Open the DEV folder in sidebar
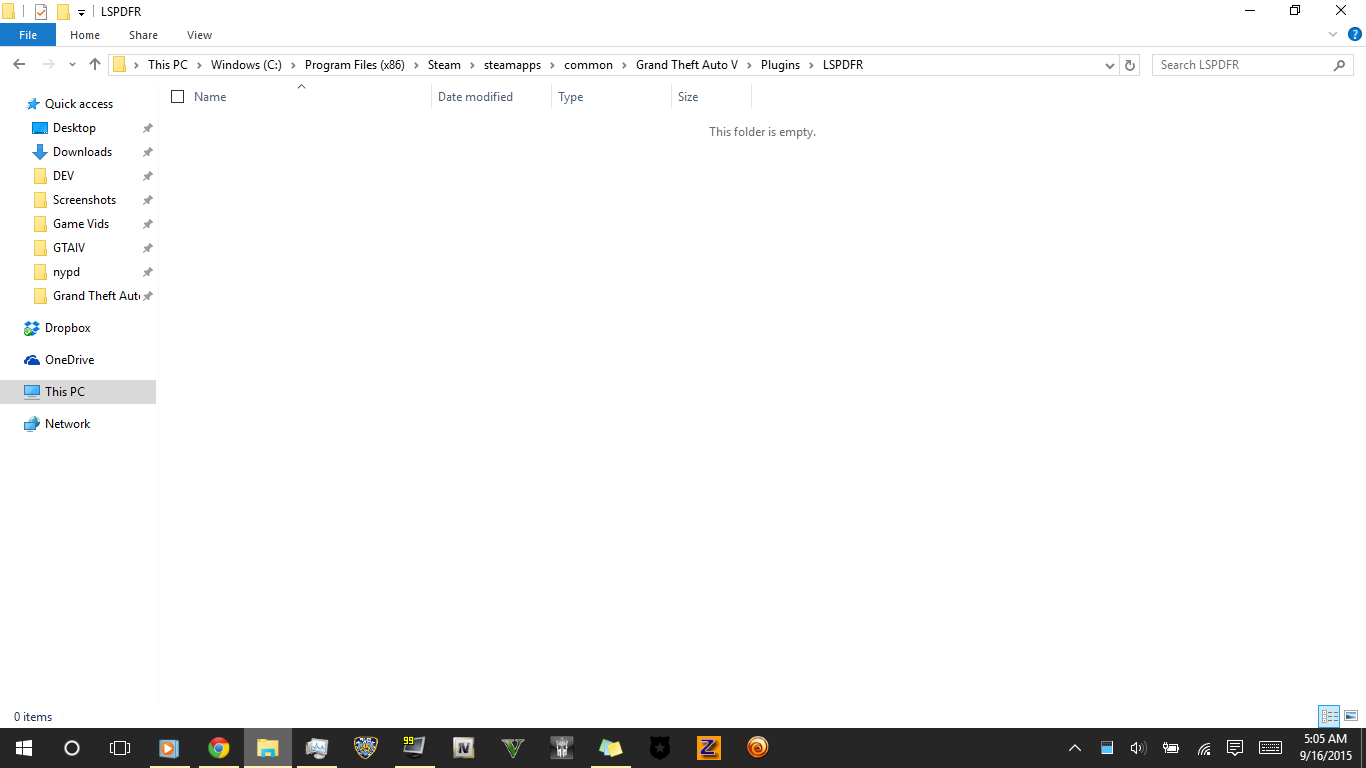This screenshot has width=1366, height=768. pos(63,176)
